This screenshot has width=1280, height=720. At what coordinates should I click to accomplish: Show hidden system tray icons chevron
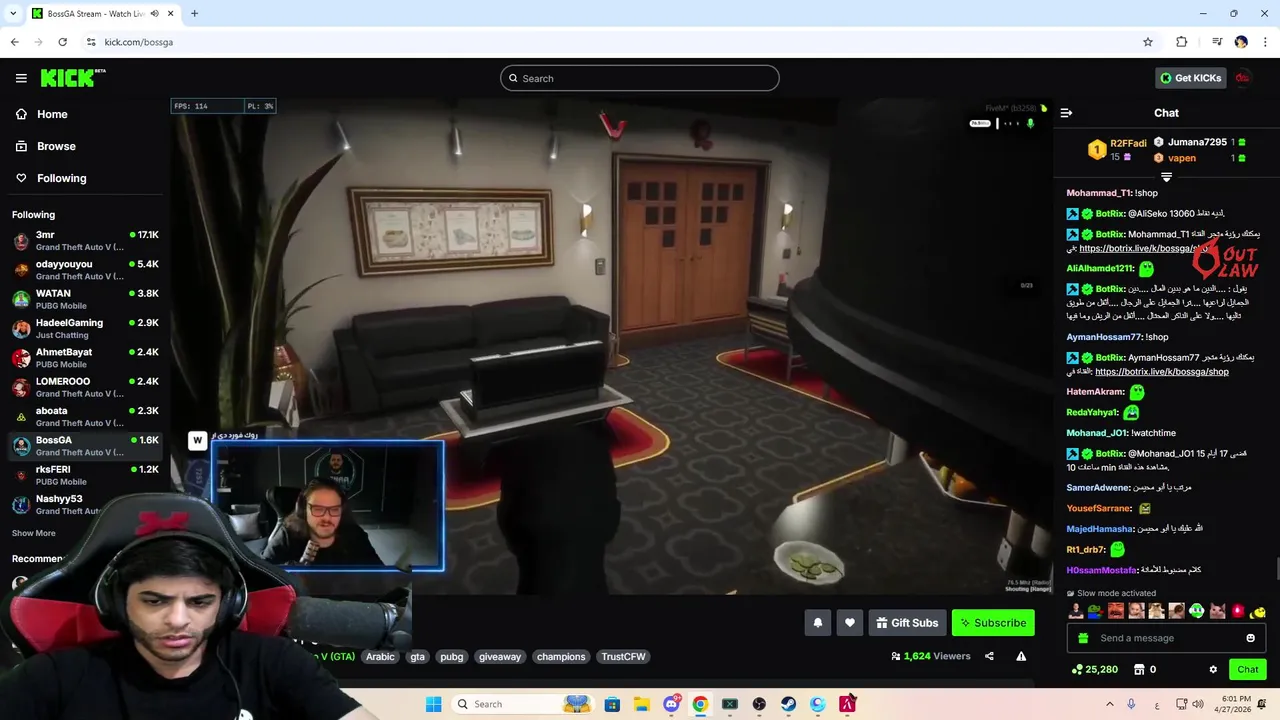(1109, 704)
